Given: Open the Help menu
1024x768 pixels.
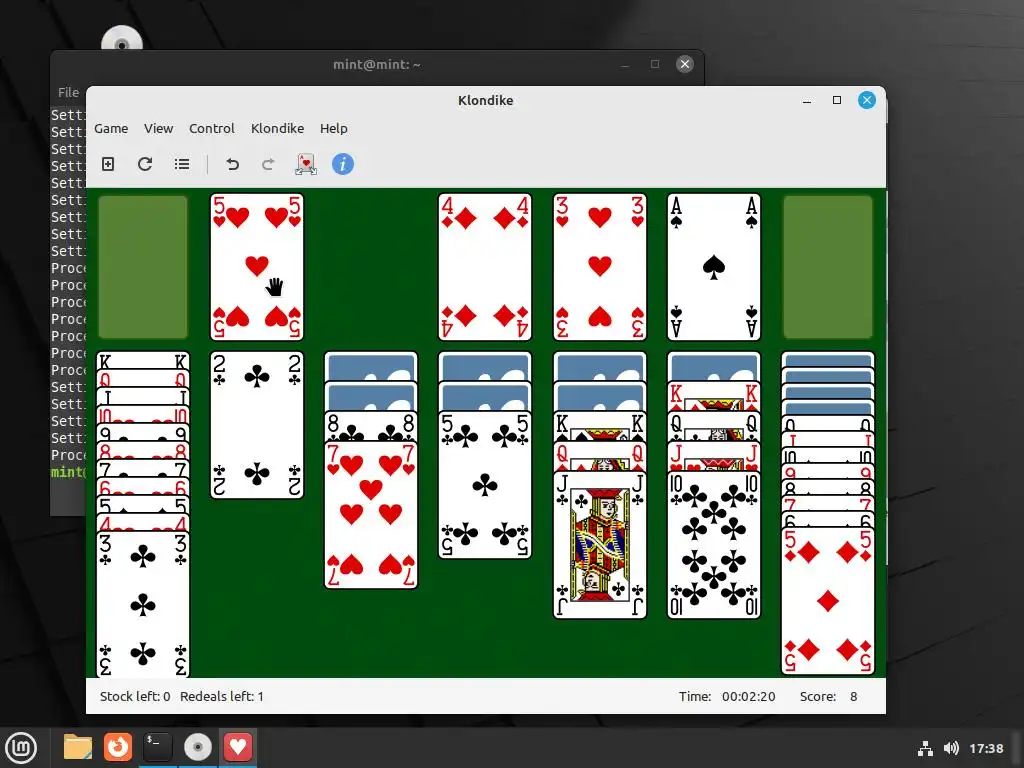Looking at the screenshot, I should (x=334, y=129).
